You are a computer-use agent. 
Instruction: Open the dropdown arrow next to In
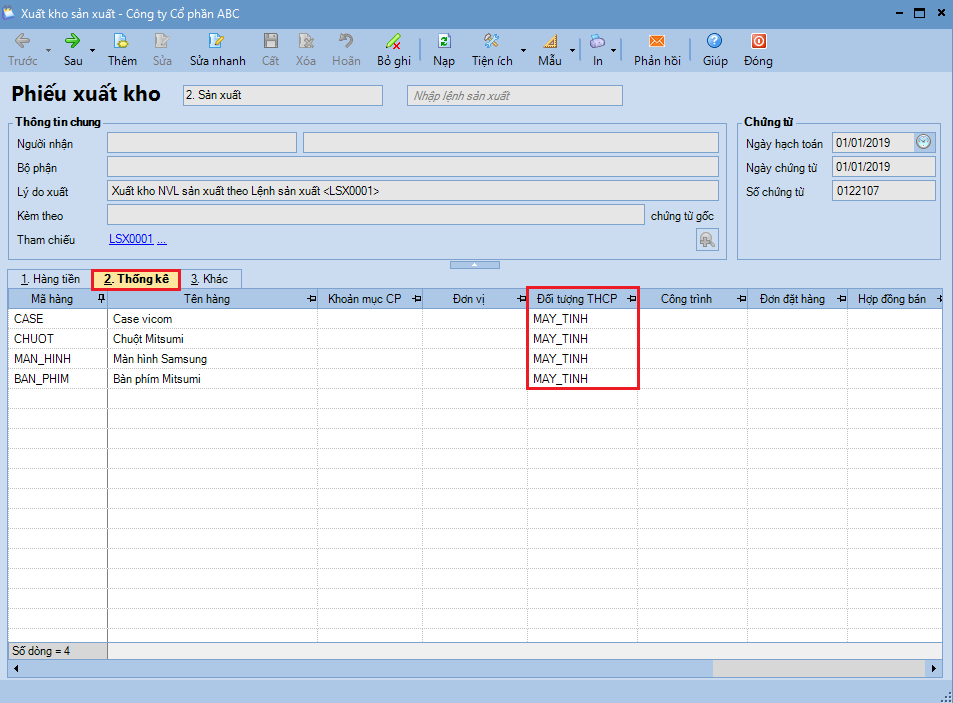tap(612, 50)
